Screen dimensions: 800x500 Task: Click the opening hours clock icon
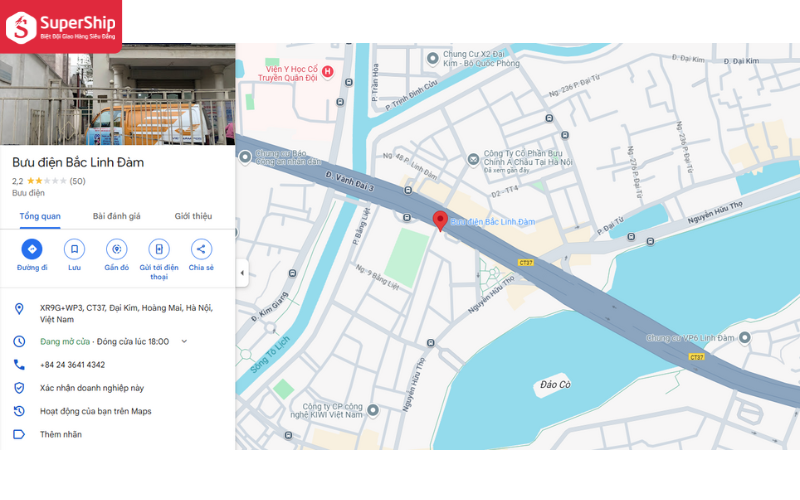coord(19,341)
